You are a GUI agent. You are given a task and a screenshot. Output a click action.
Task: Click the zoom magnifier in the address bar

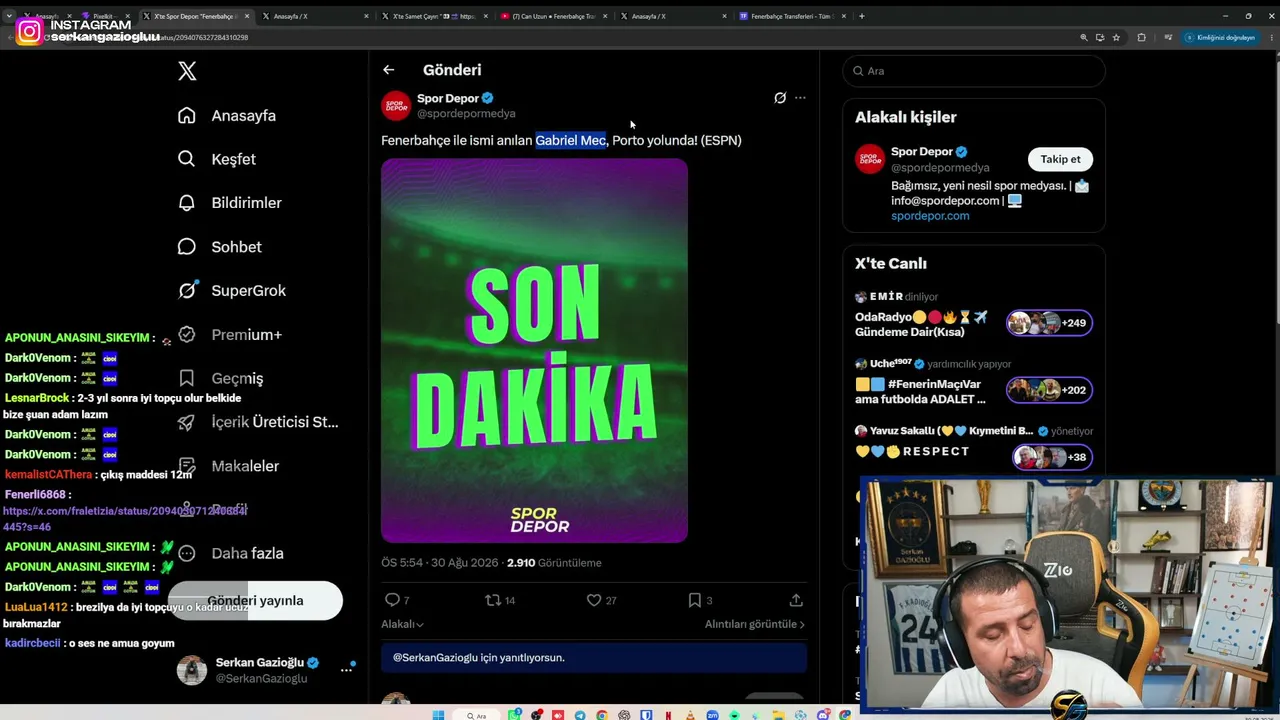(1083, 37)
